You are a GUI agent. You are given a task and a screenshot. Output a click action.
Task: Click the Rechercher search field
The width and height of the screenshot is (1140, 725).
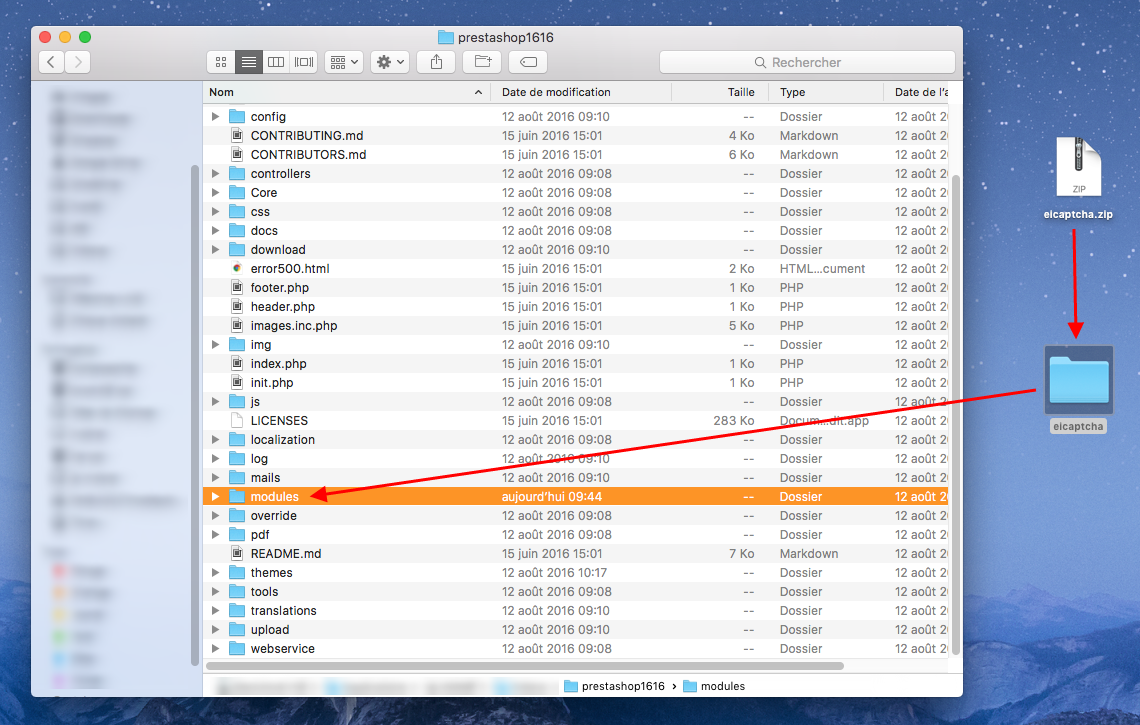807,62
